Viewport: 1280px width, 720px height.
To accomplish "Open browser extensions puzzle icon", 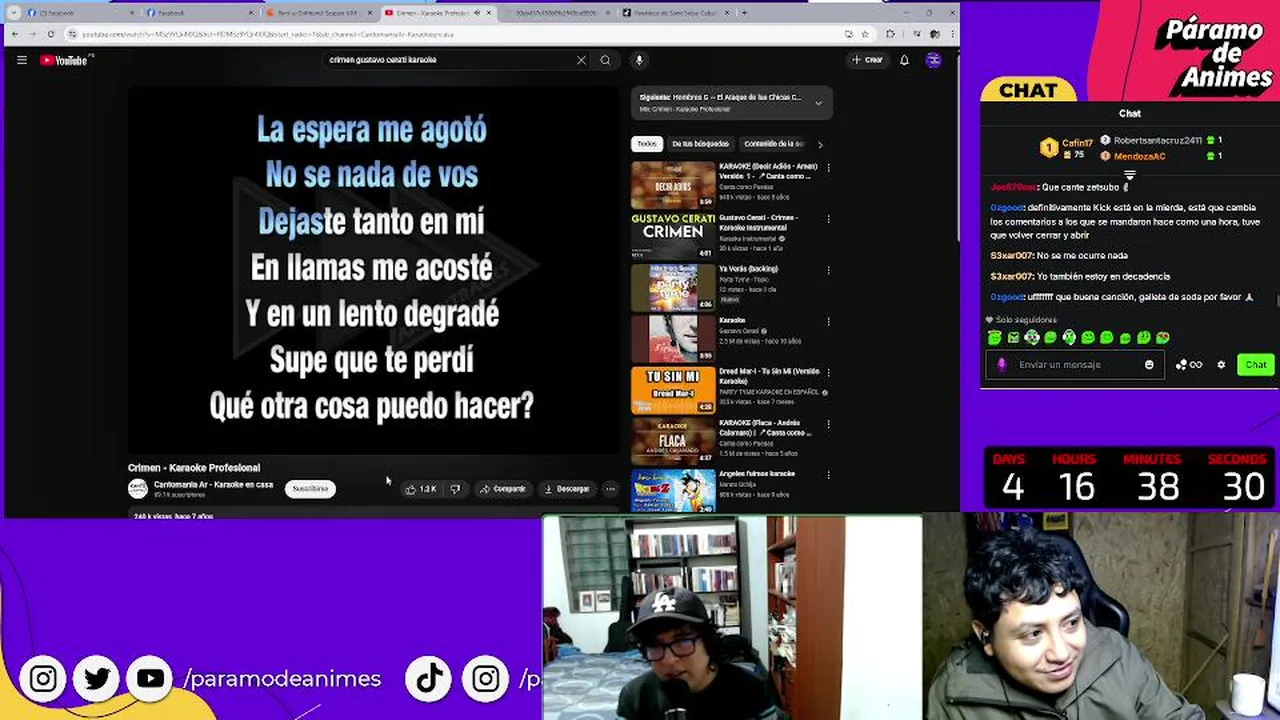I will pos(890,34).
